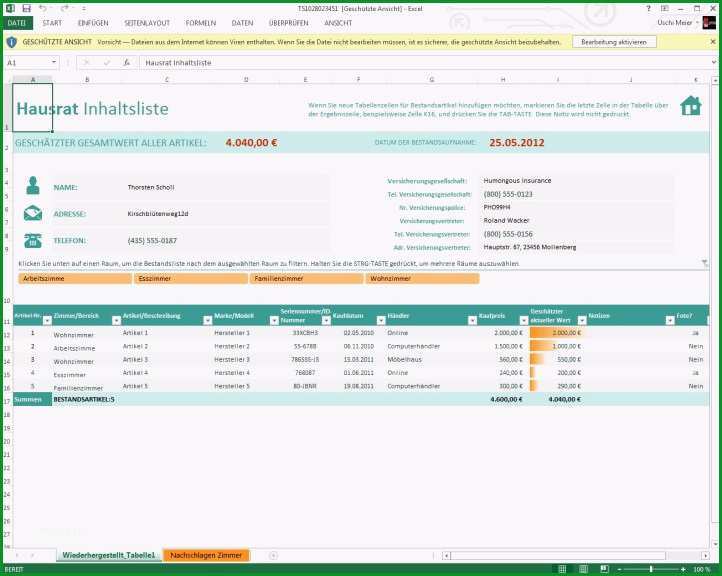Click the 100 % zoom level button
722x576 pixels.
702,570
